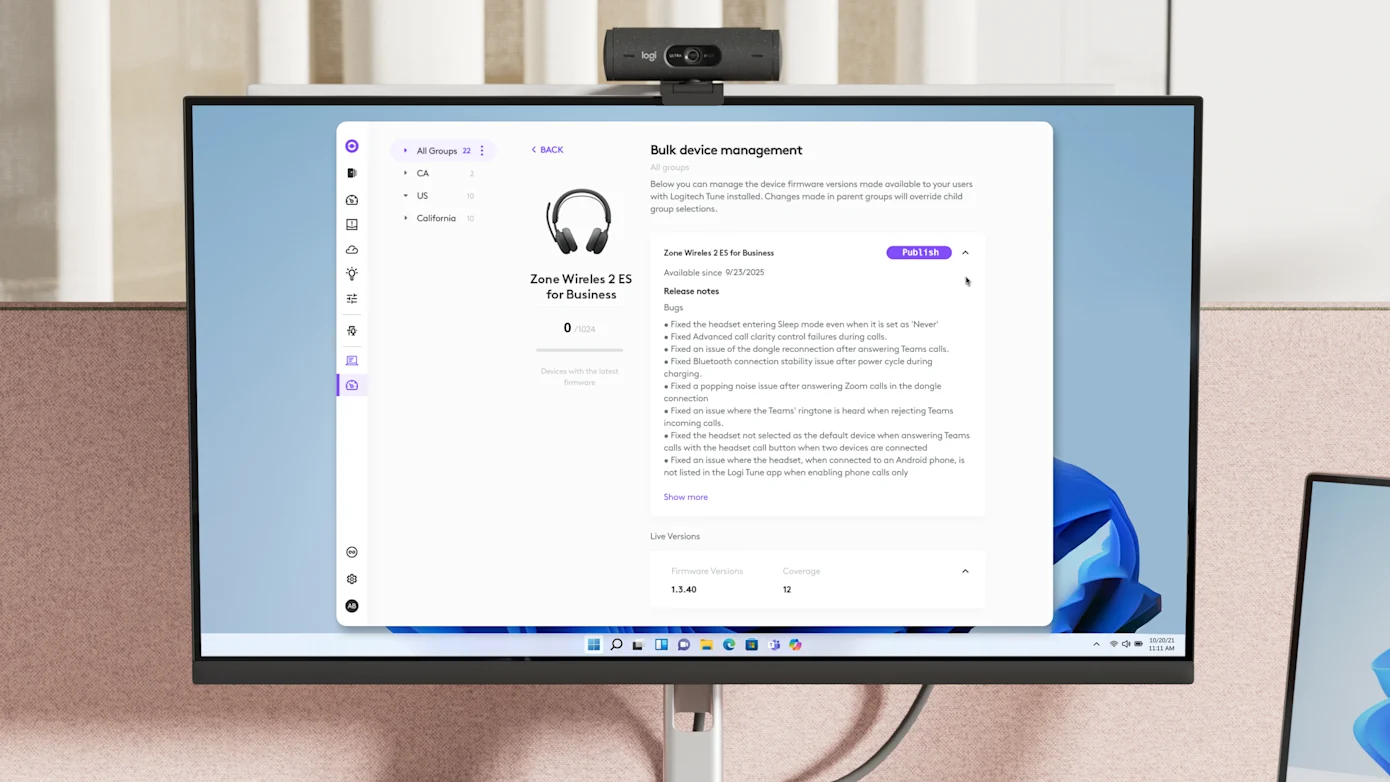The height and width of the screenshot is (782, 1390).
Task: Click the devices firmware progress bar
Action: (x=579, y=350)
